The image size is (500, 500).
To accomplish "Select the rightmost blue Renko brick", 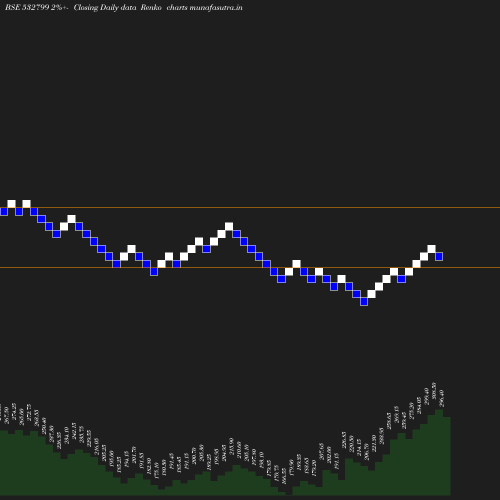I will [439, 256].
